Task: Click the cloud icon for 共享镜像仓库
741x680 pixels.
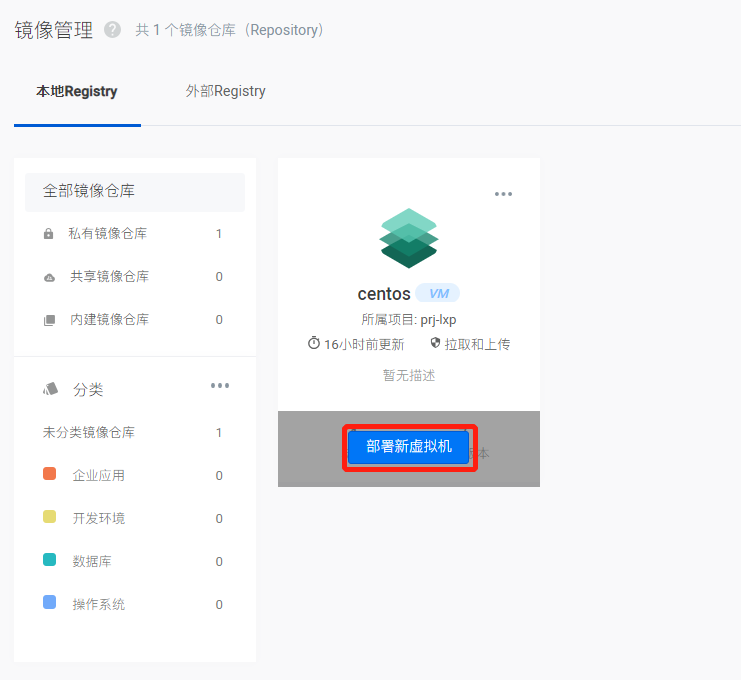Action: (49, 277)
